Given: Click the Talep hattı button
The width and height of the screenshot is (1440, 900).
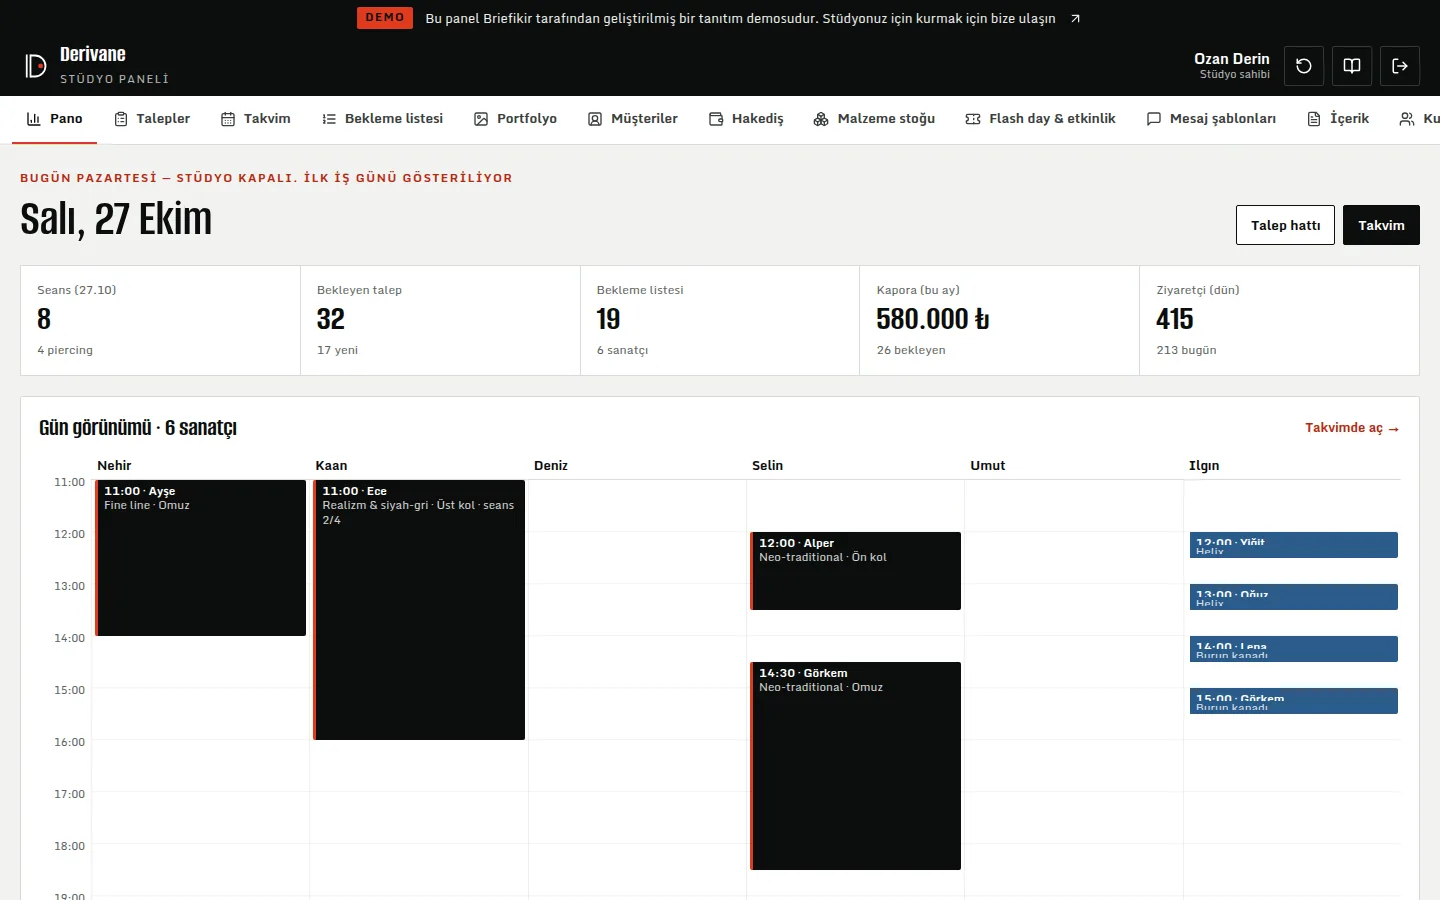Looking at the screenshot, I should [1285, 225].
